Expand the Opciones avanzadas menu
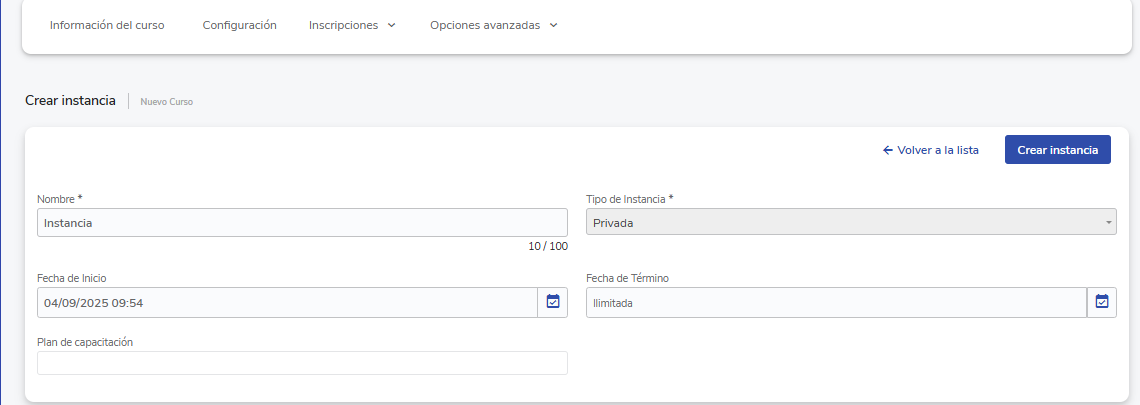This screenshot has height=405, width=1140. click(485, 26)
